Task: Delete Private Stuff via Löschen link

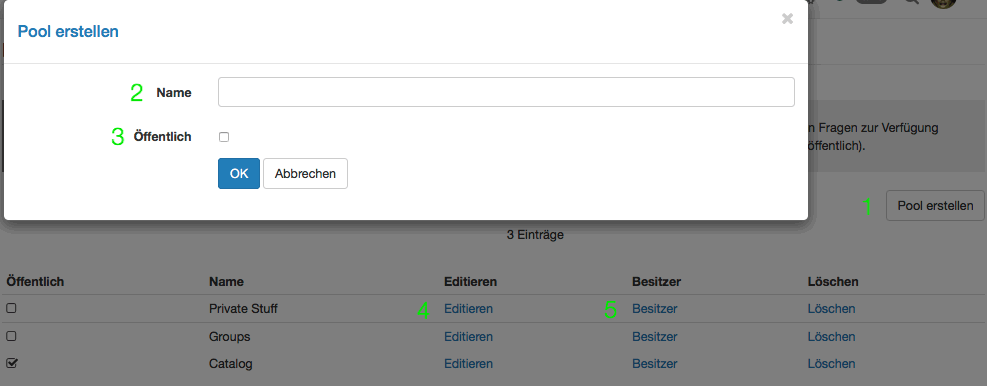Action: click(x=832, y=309)
